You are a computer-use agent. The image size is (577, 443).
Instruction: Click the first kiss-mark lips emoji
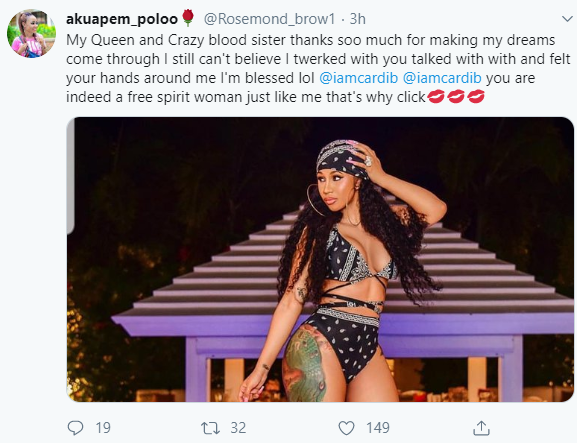tap(436, 97)
